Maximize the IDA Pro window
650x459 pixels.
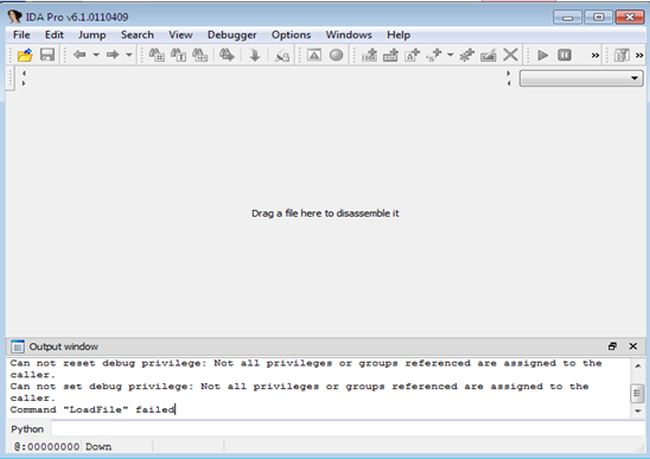[598, 17]
